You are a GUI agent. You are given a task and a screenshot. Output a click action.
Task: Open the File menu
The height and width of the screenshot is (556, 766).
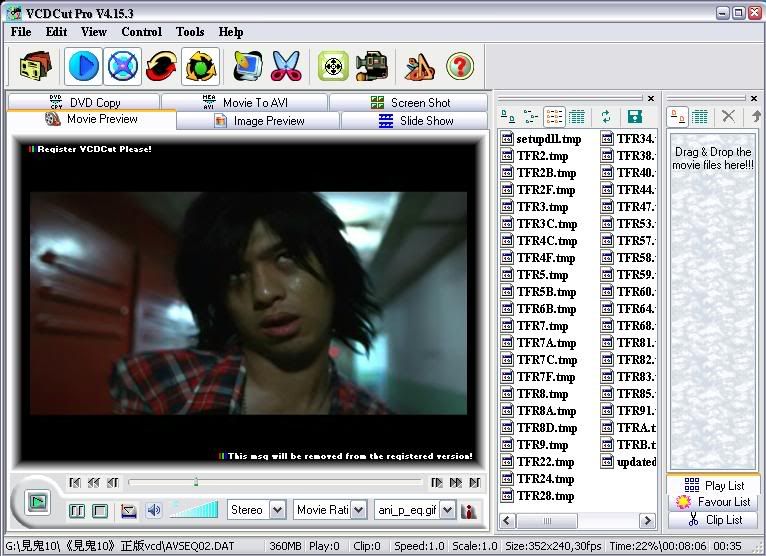pos(21,32)
